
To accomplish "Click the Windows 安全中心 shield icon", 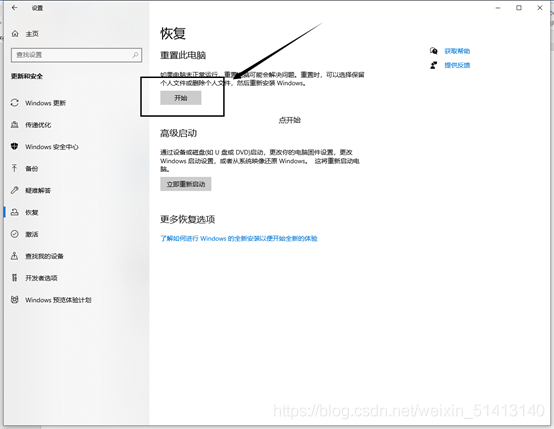I will 14,146.
